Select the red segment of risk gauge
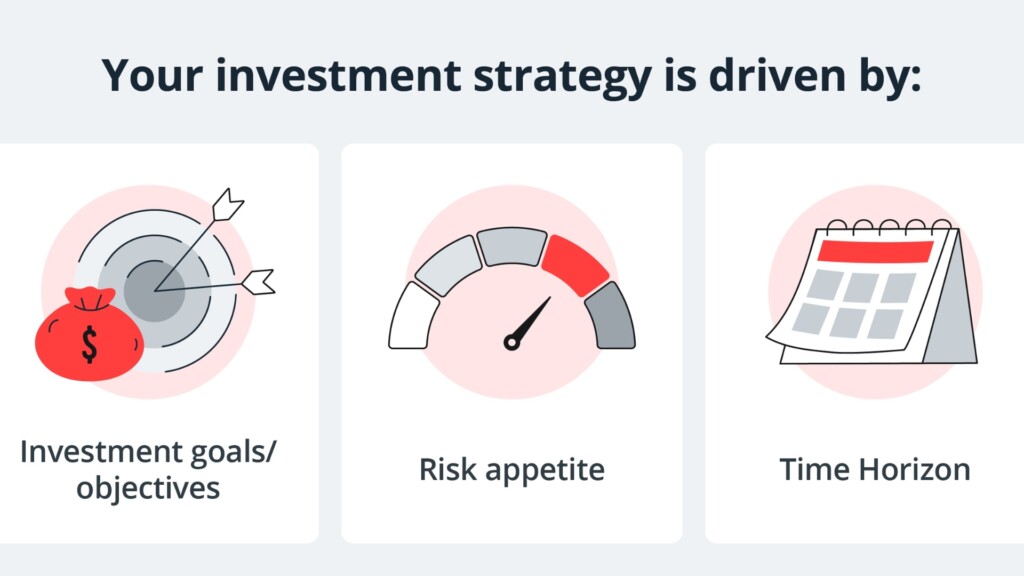Image resolution: width=1024 pixels, height=576 pixels. click(x=575, y=264)
